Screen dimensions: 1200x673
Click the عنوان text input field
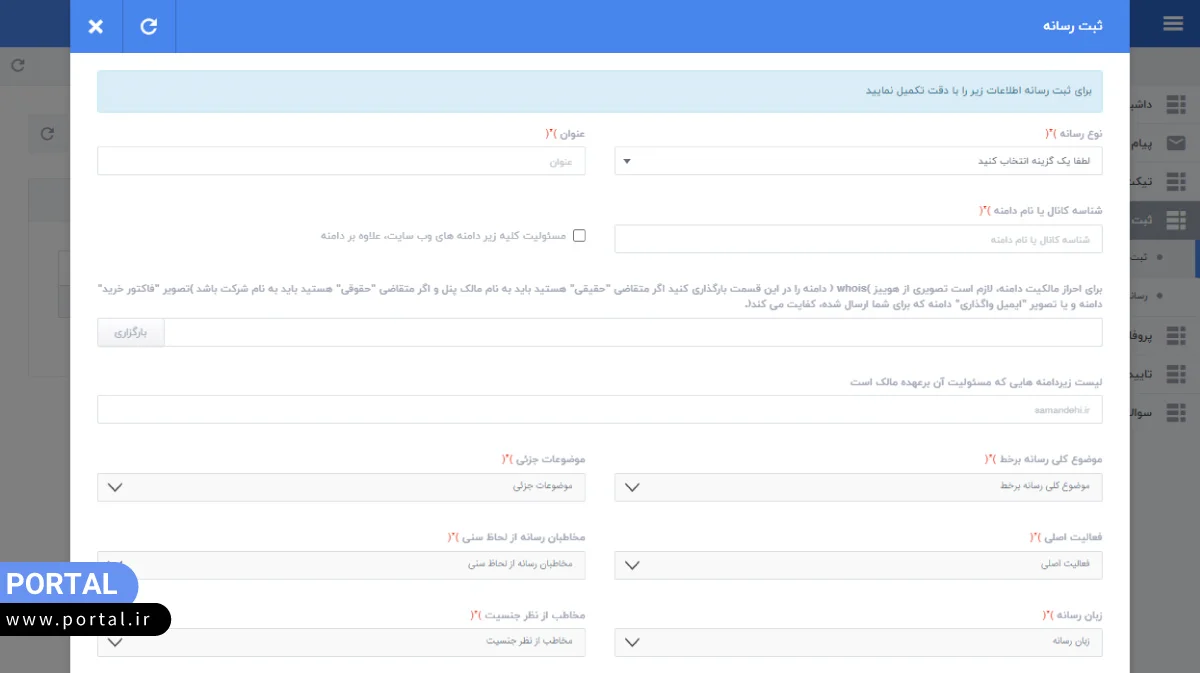point(341,160)
